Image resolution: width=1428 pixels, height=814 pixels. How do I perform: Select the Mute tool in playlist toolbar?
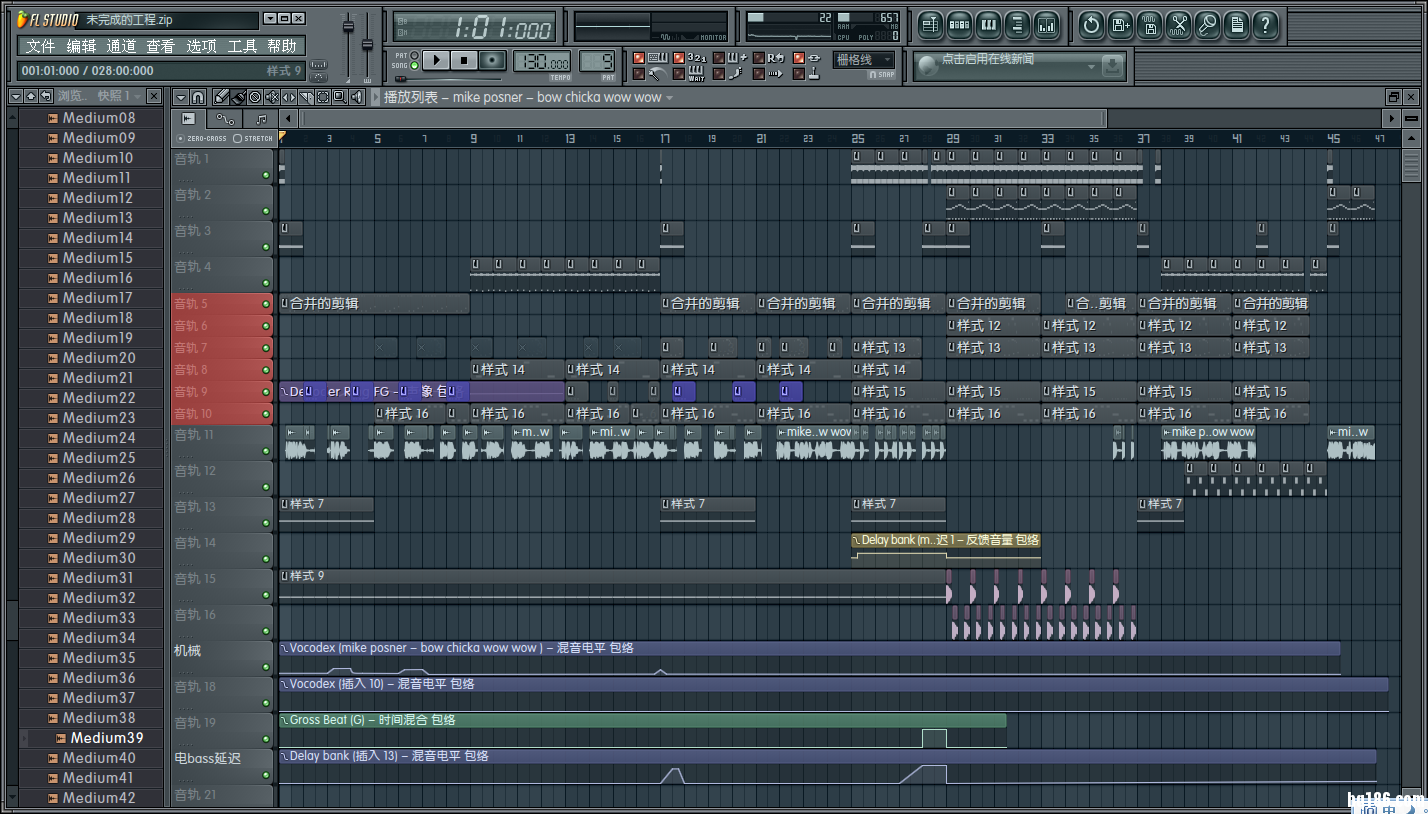272,96
